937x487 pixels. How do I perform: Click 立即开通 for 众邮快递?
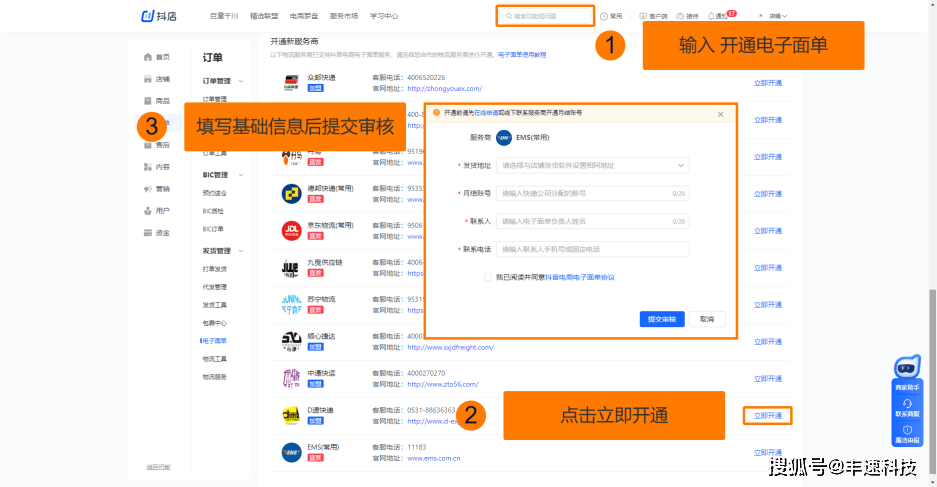(767, 83)
